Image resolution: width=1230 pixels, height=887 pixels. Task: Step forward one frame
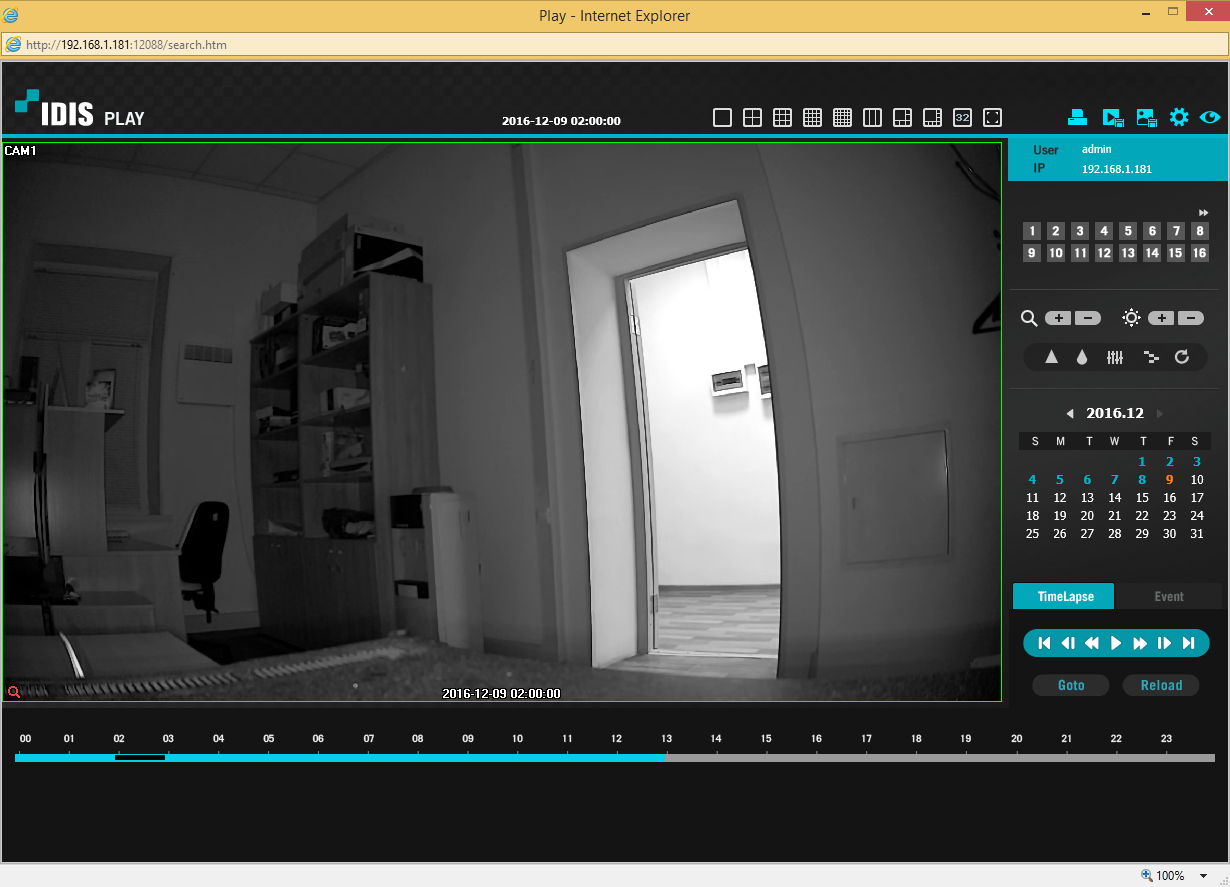[x=1164, y=643]
